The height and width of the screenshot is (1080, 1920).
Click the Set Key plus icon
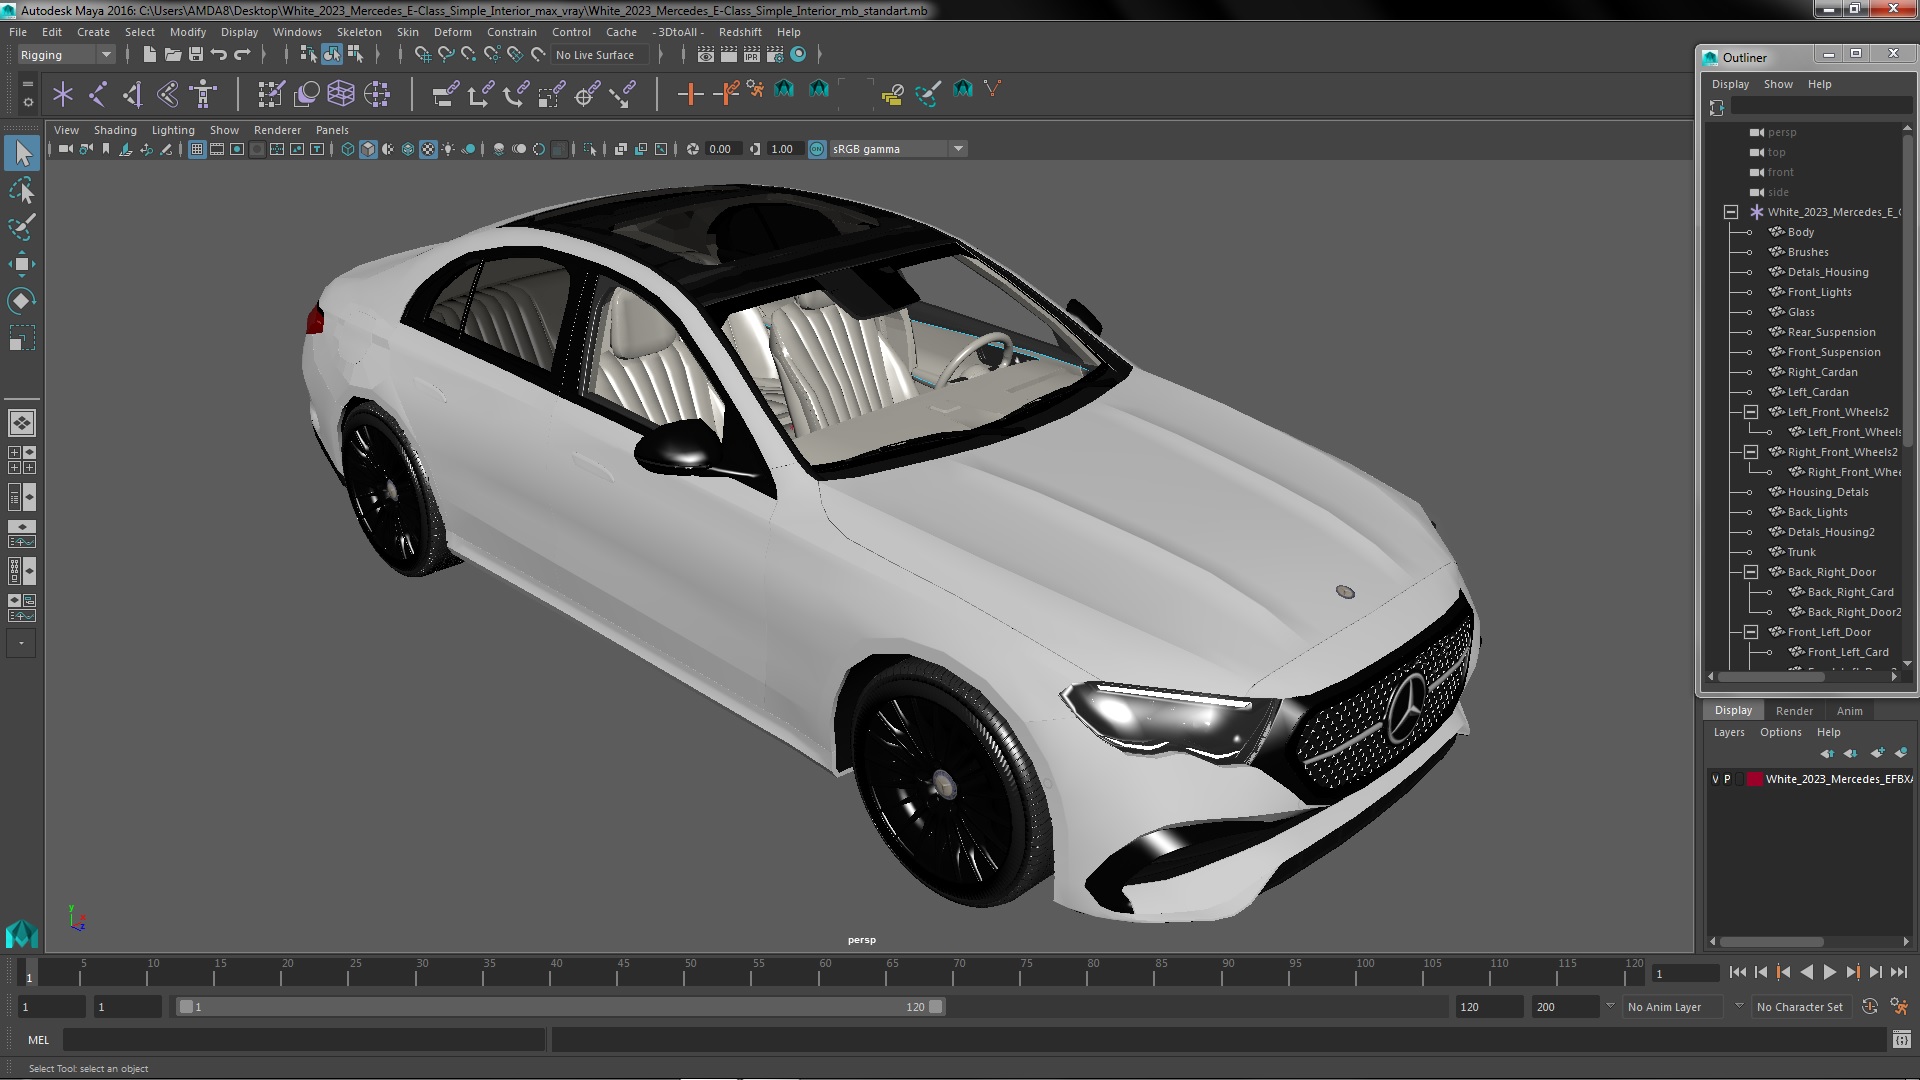click(x=690, y=94)
